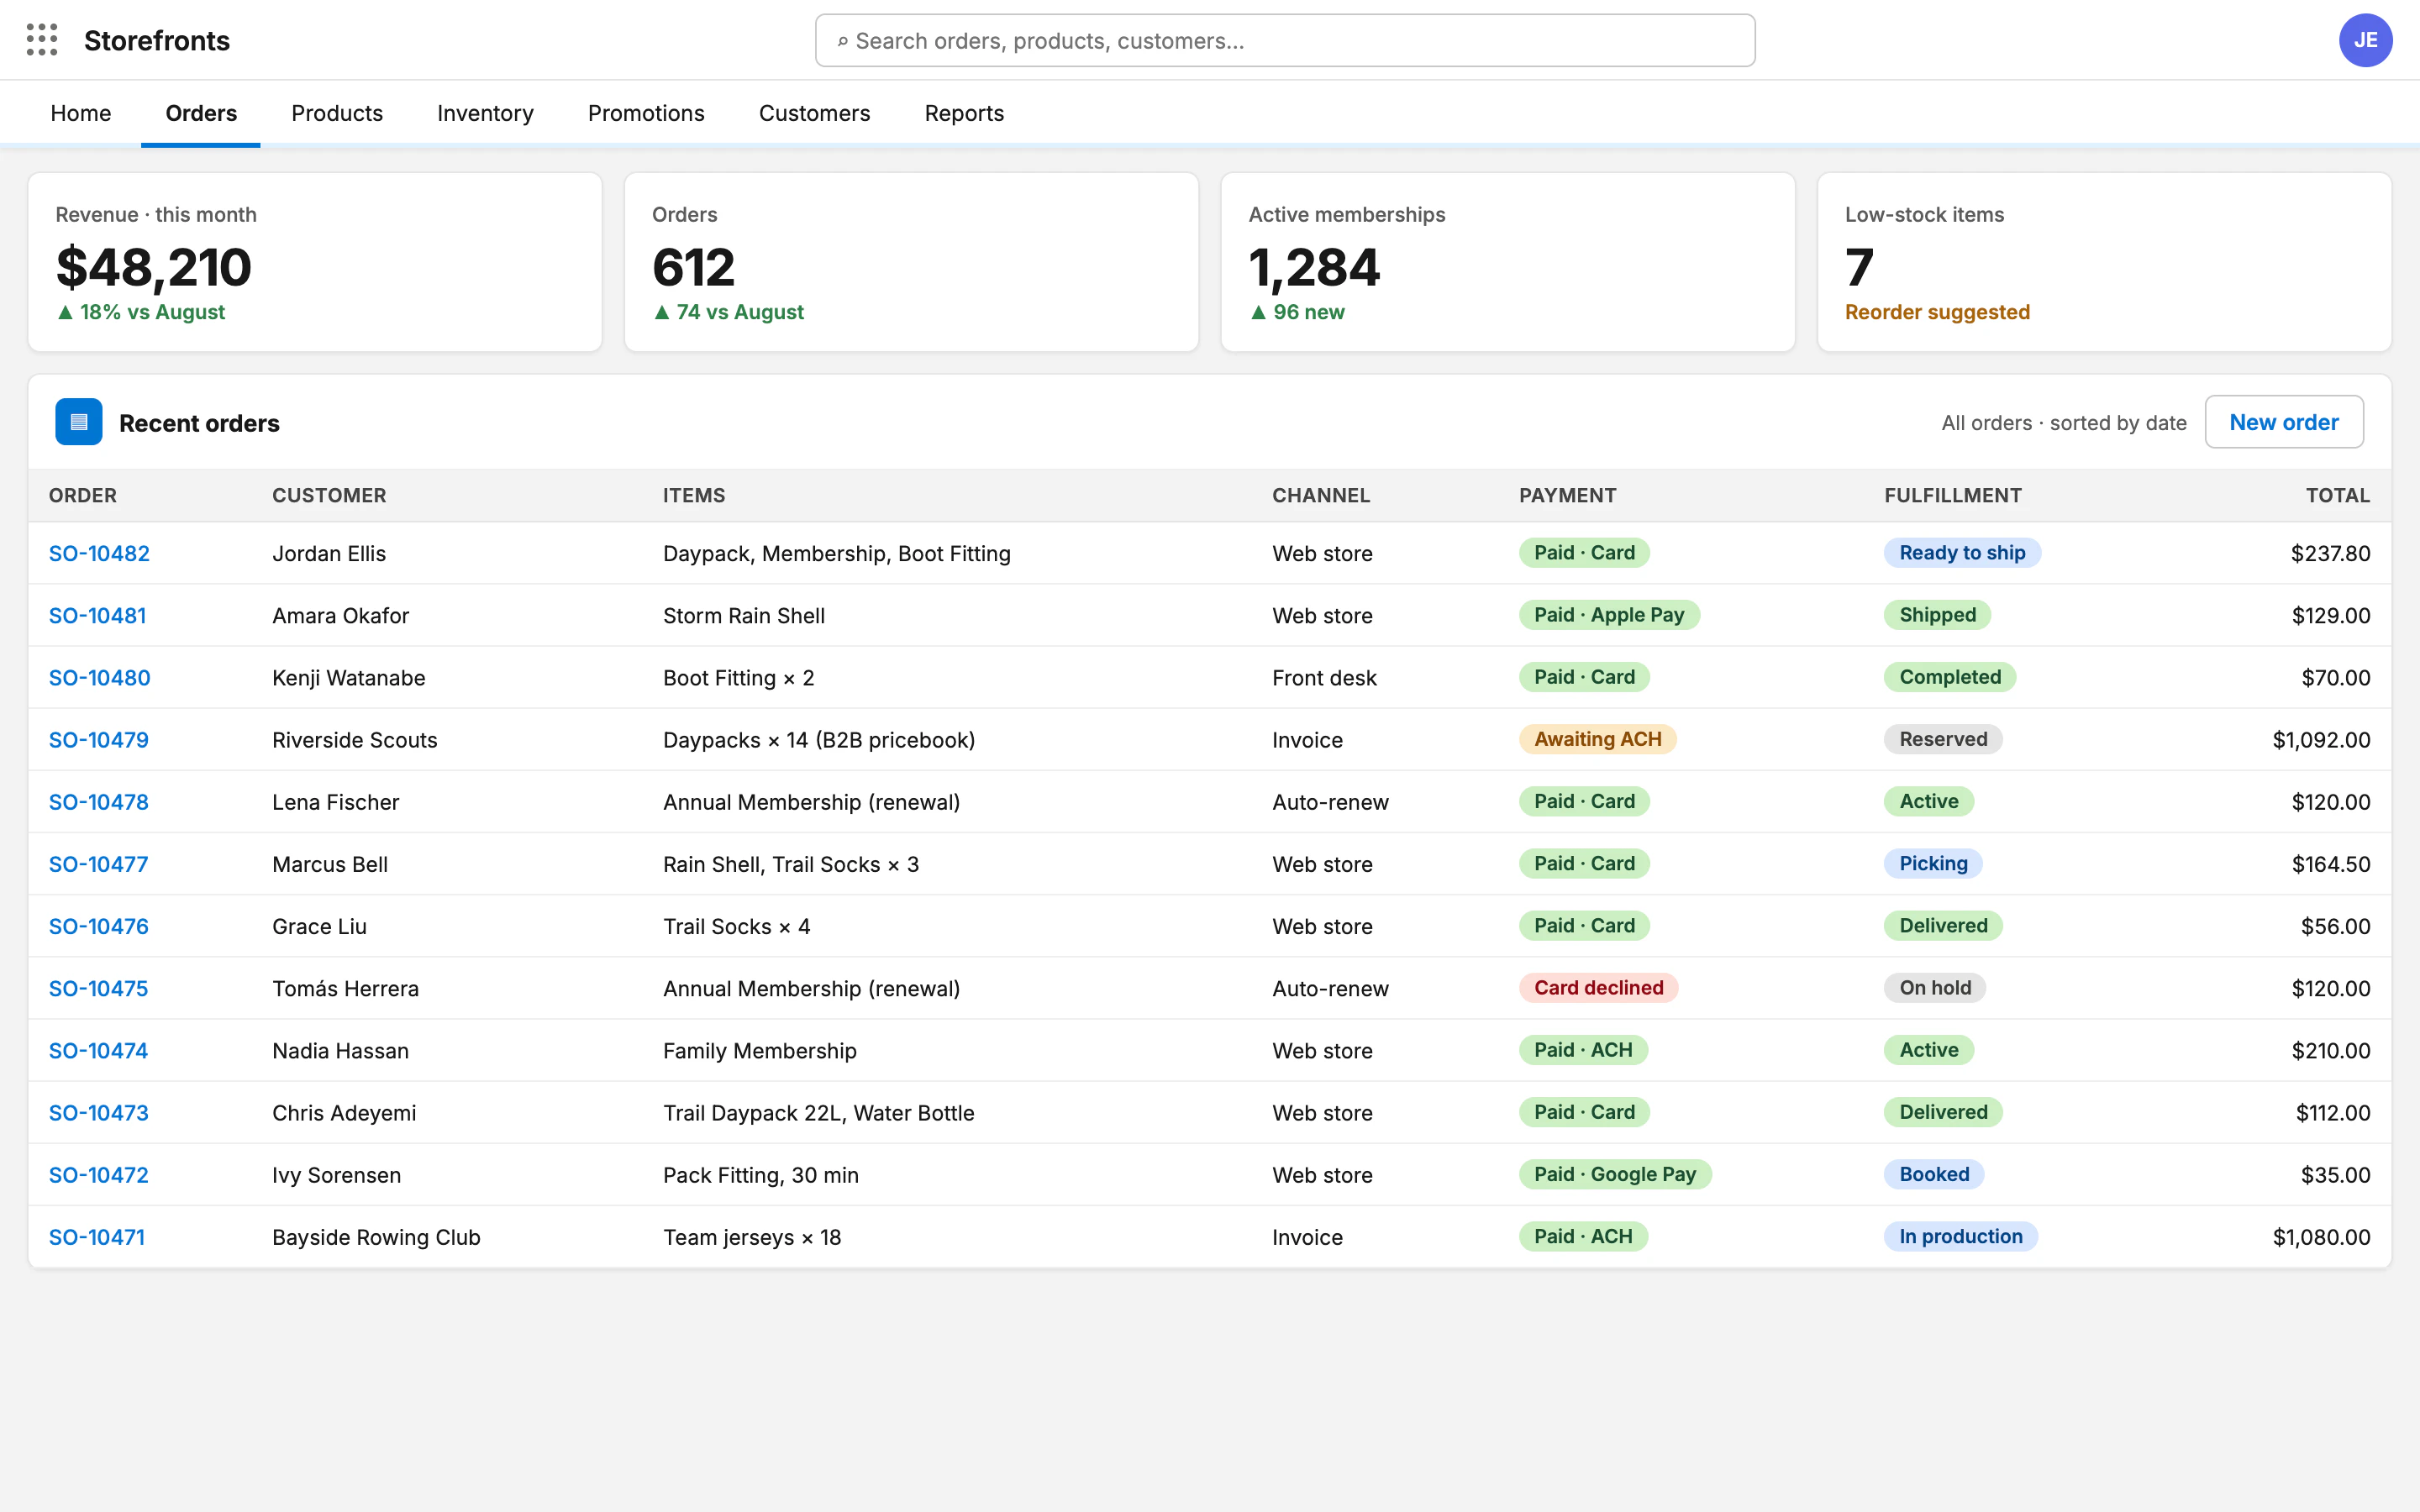Click the JE user avatar
This screenshot has width=2420, height=1512.
click(2365, 40)
